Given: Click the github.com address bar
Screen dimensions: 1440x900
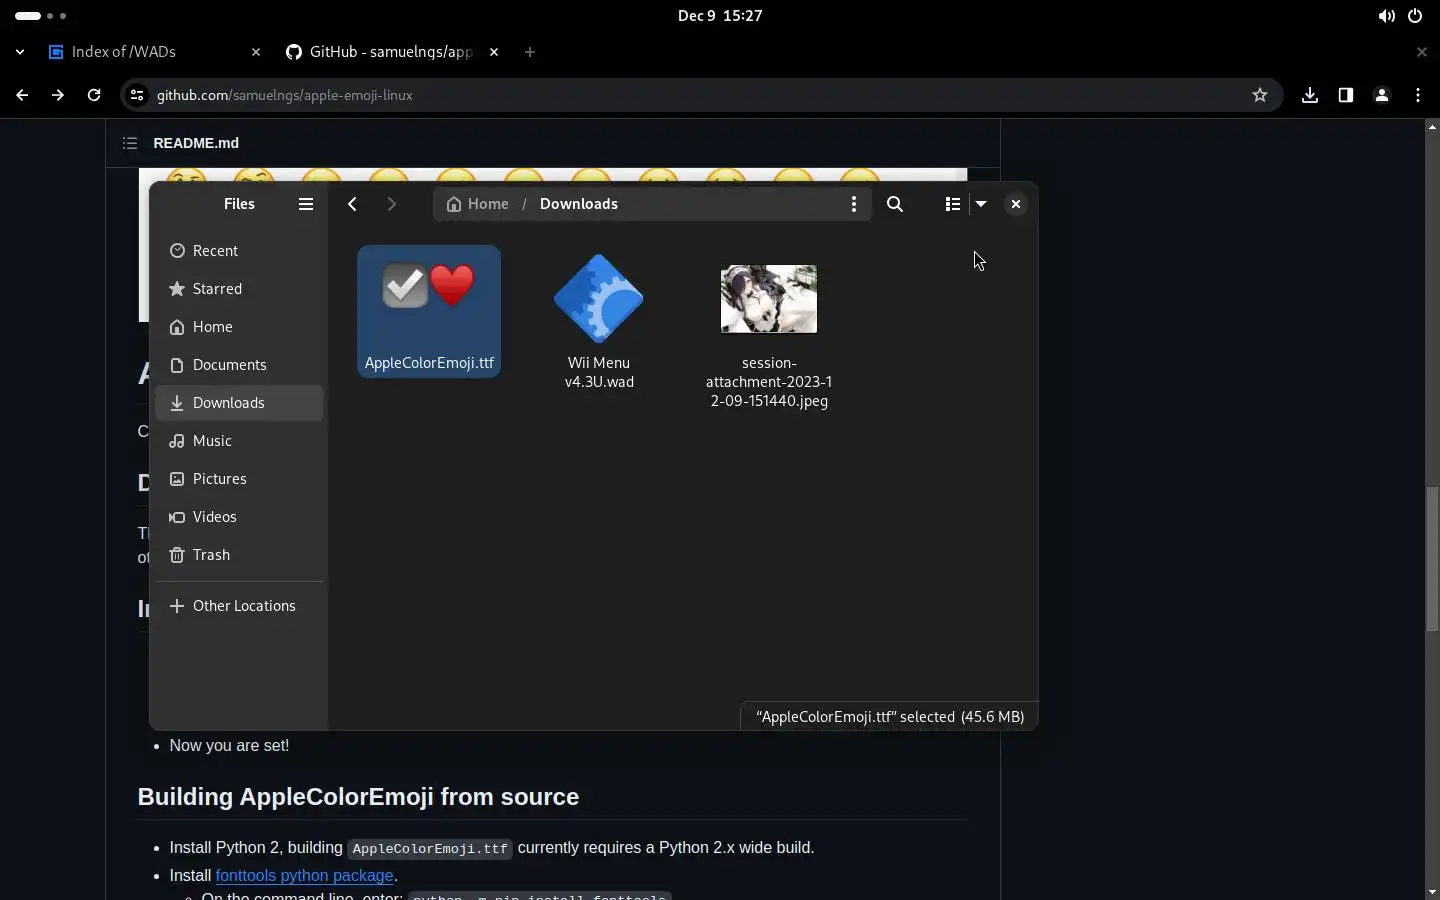Looking at the screenshot, I should coord(700,95).
